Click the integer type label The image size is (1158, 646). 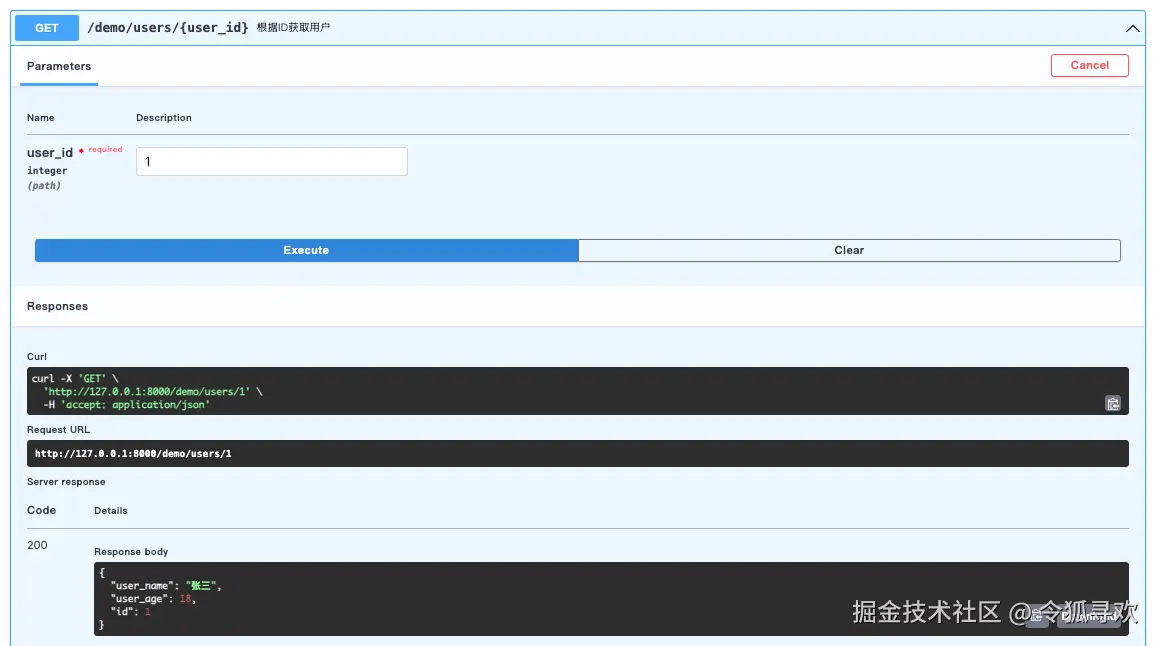[47, 171]
